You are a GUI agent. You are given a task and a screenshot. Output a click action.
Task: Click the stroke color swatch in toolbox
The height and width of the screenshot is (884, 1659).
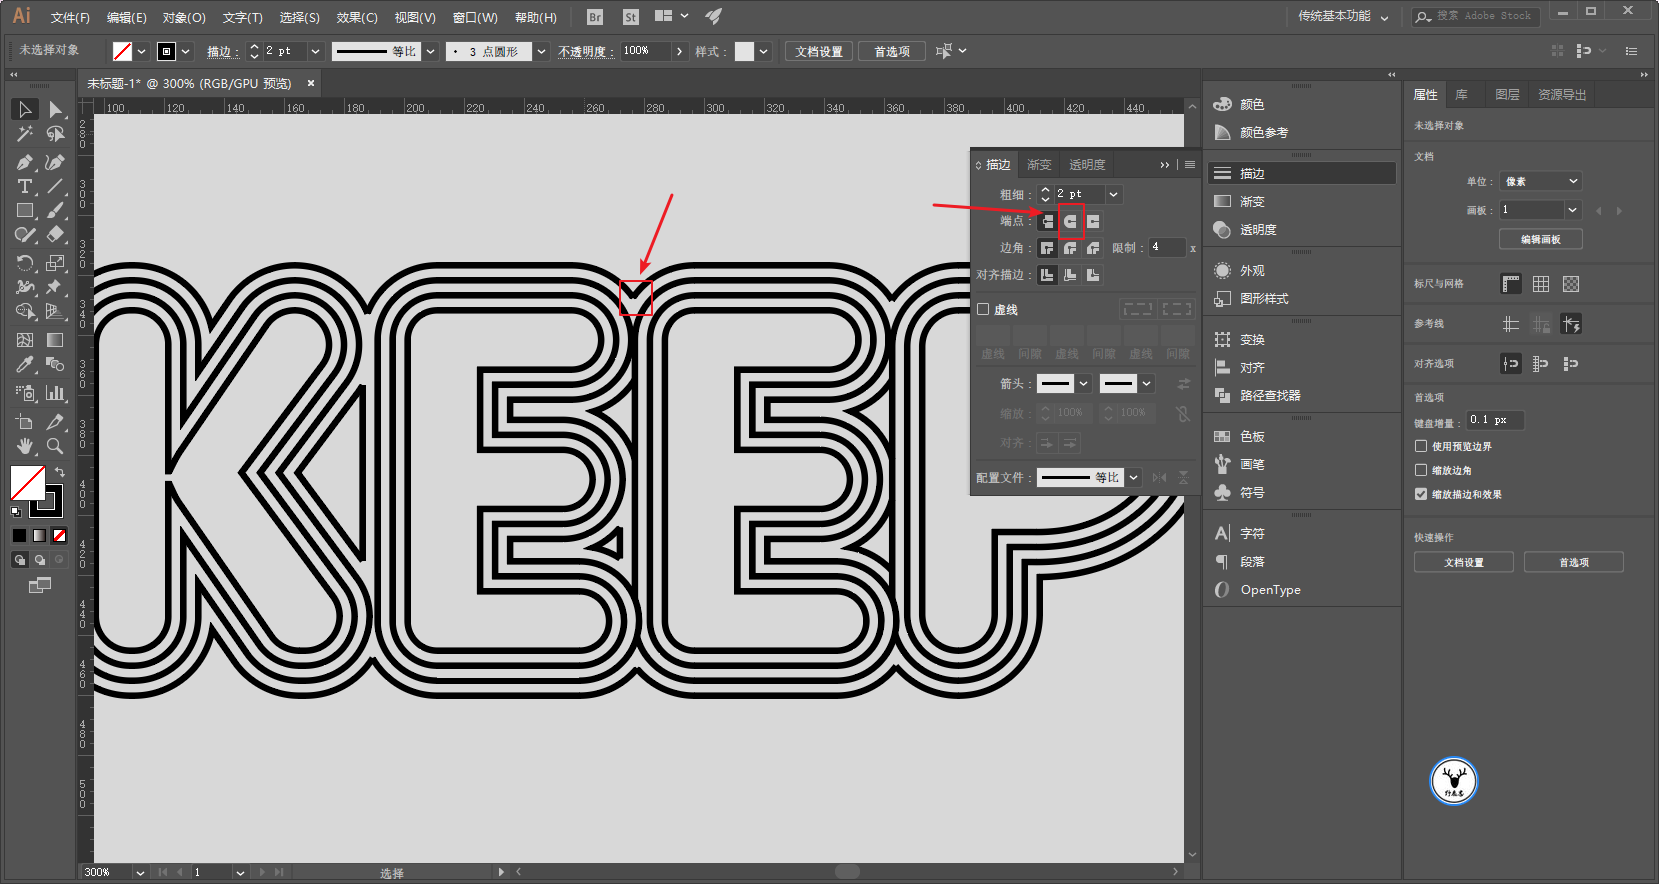(x=46, y=500)
